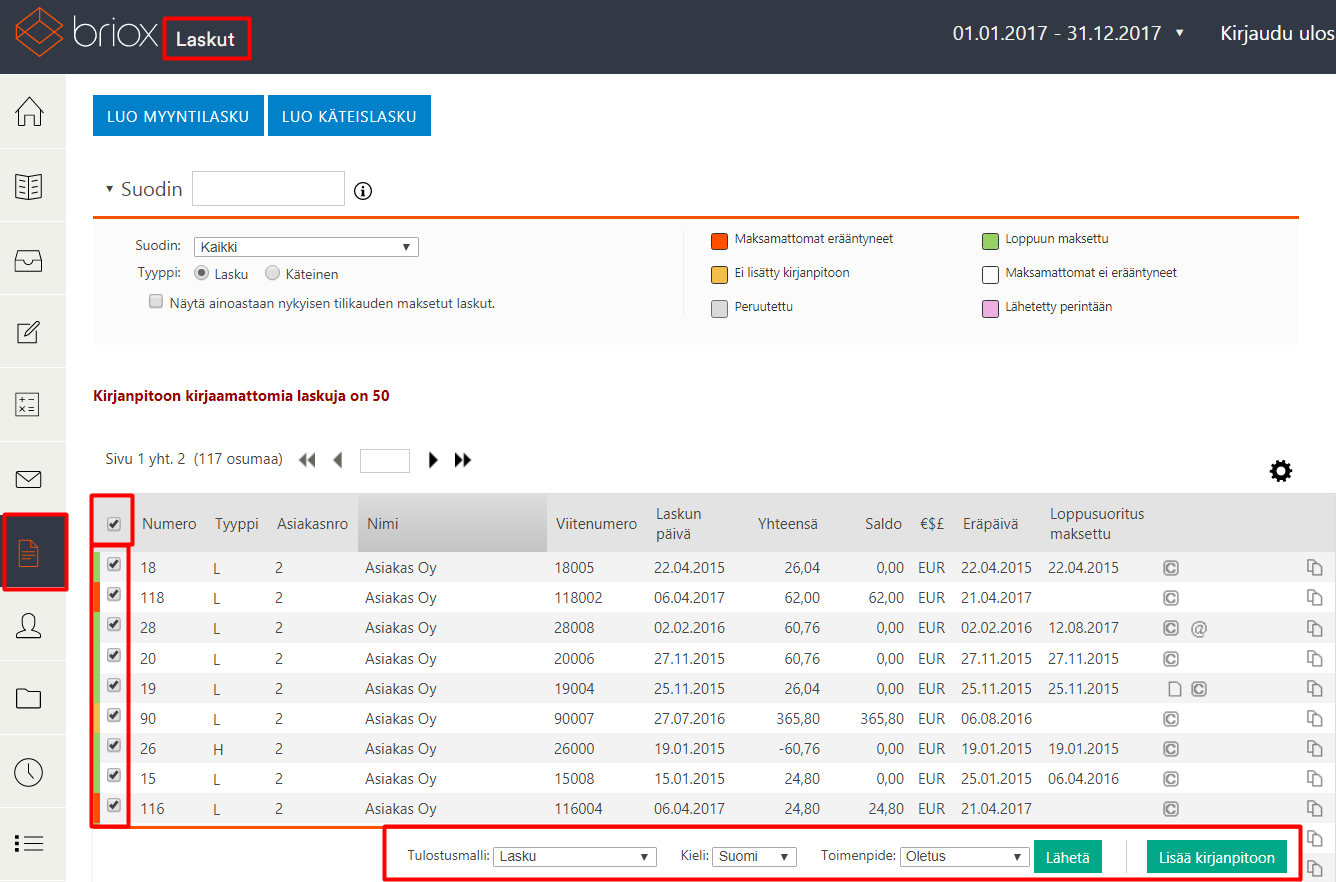
Task: Select the Lasku radio button
Action: click(x=202, y=273)
